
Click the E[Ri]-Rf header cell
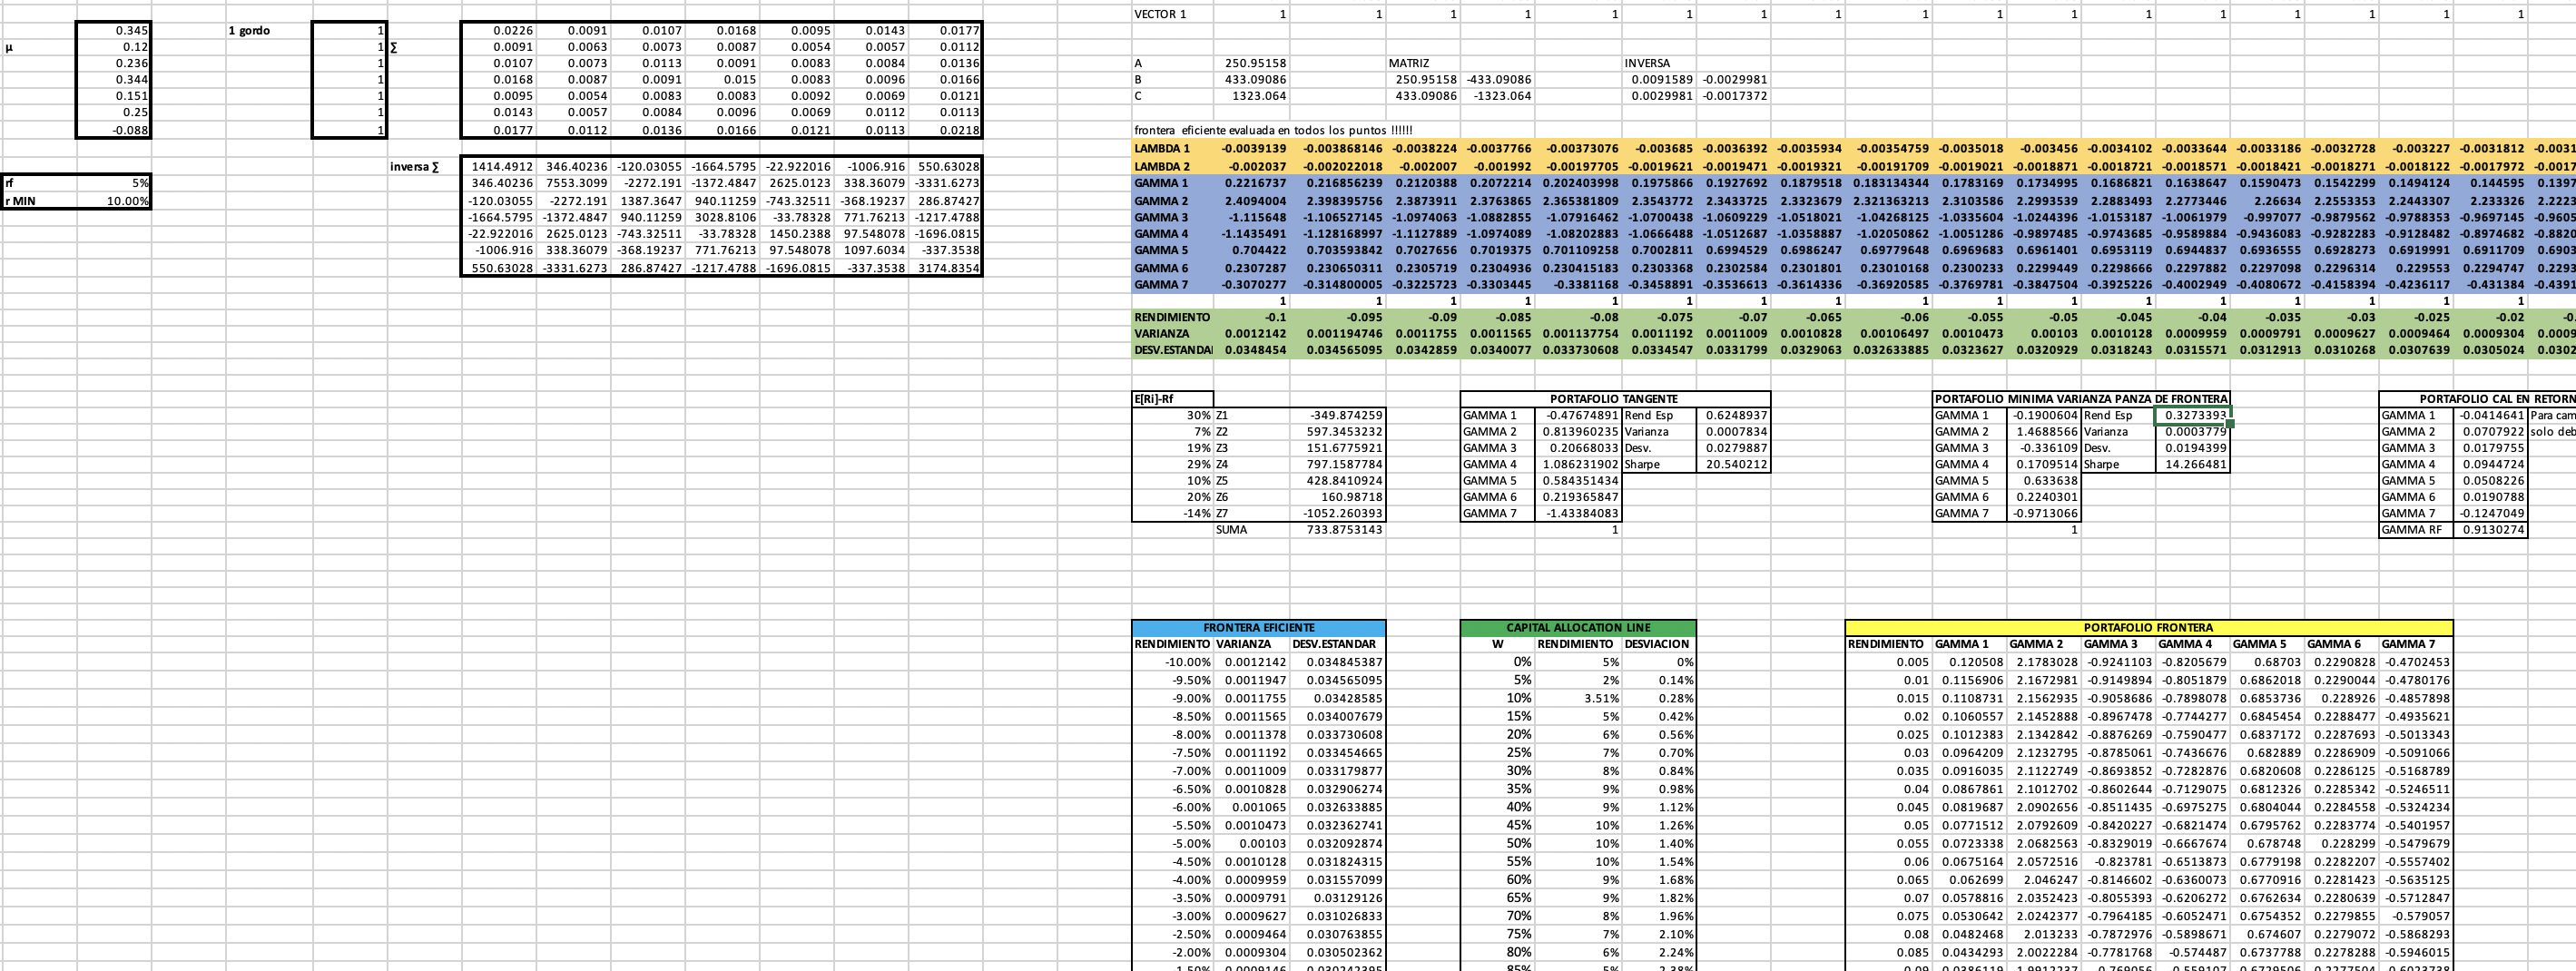1172,399
